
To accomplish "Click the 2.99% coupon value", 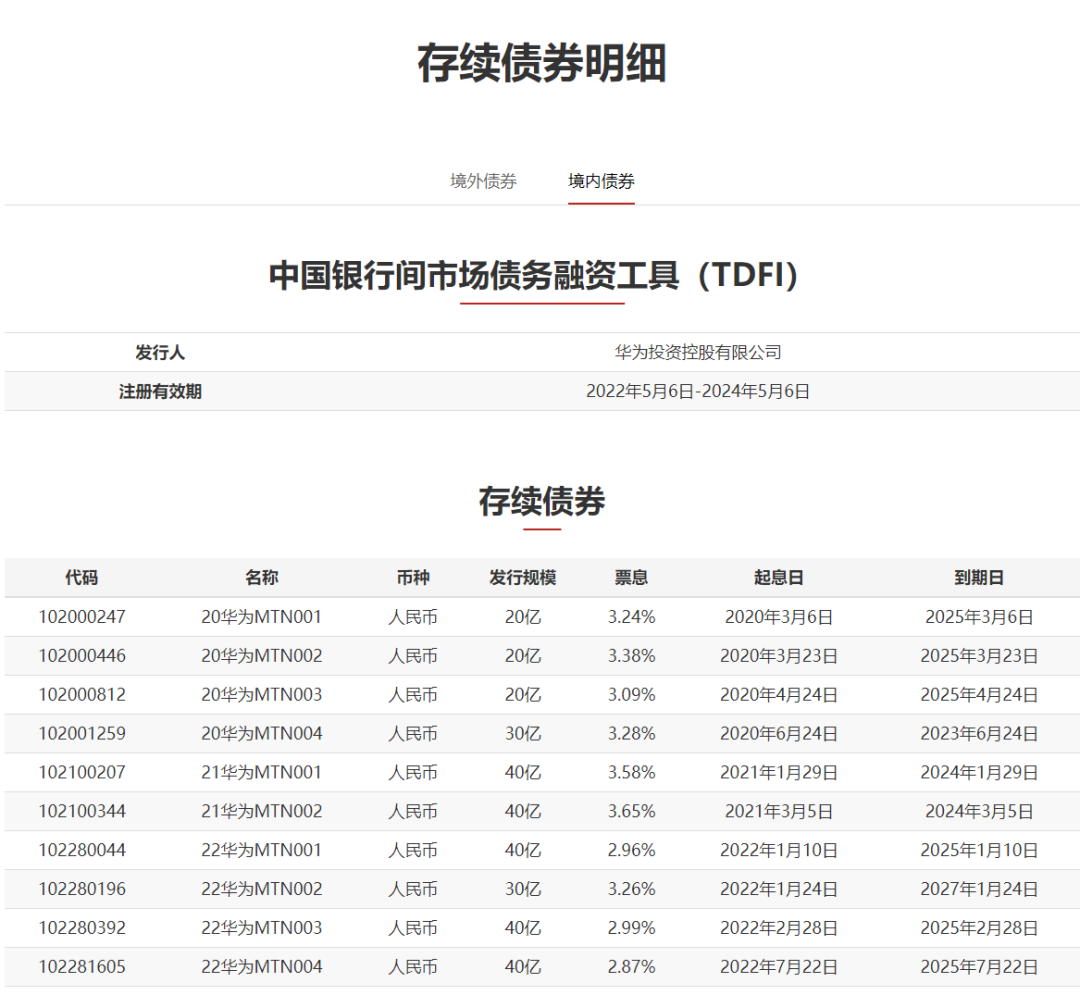I will (632, 928).
